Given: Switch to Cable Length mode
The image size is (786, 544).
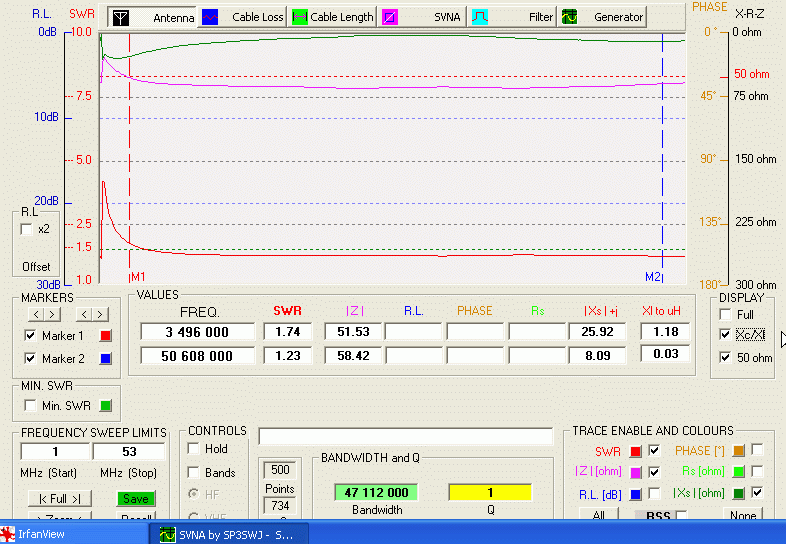Looking at the screenshot, I should coord(333,17).
